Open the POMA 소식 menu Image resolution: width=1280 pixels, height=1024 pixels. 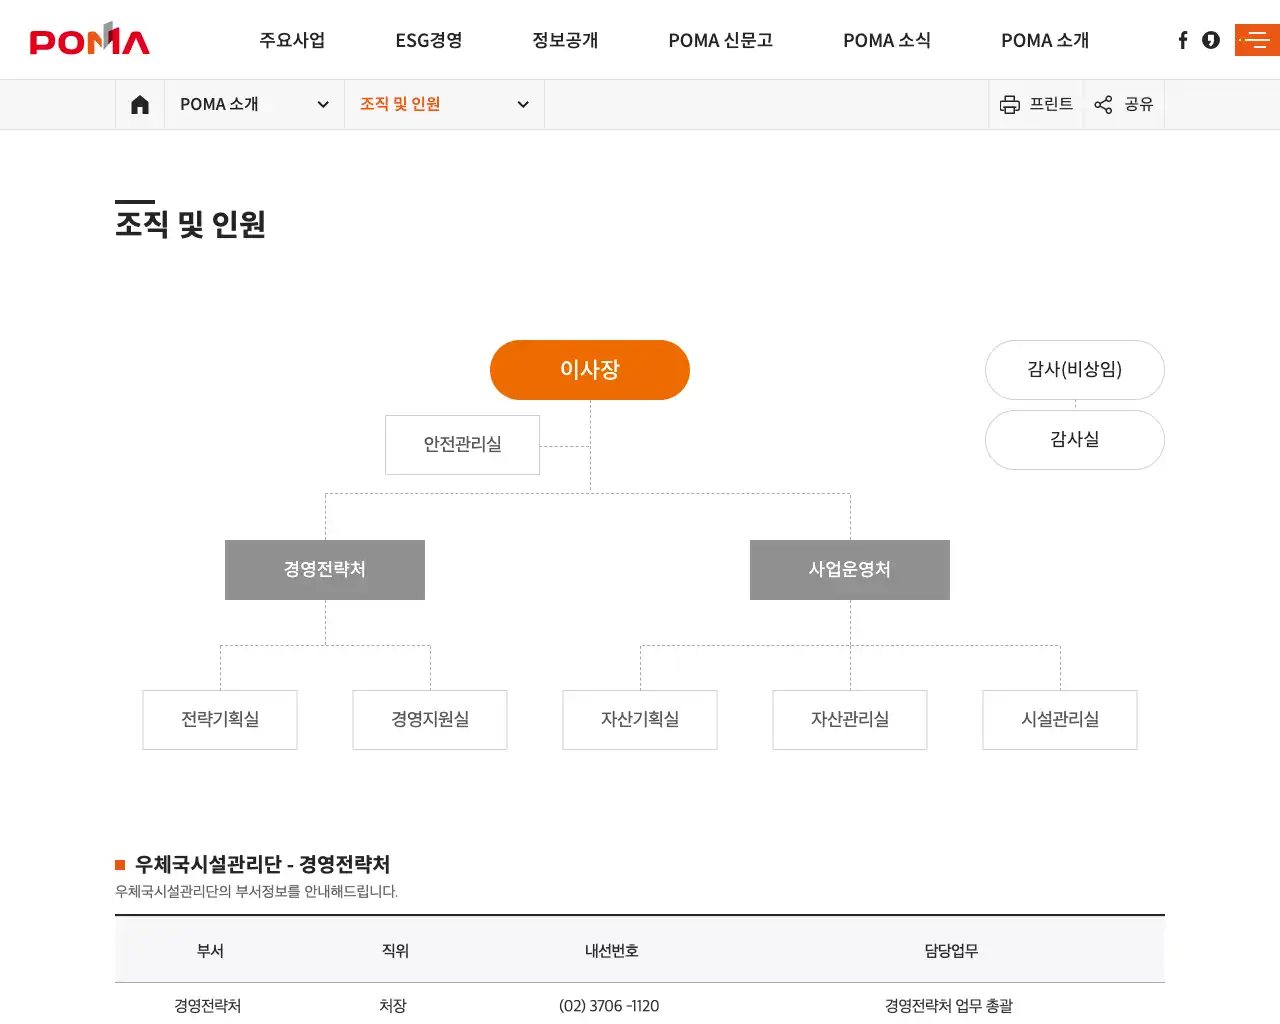click(887, 40)
